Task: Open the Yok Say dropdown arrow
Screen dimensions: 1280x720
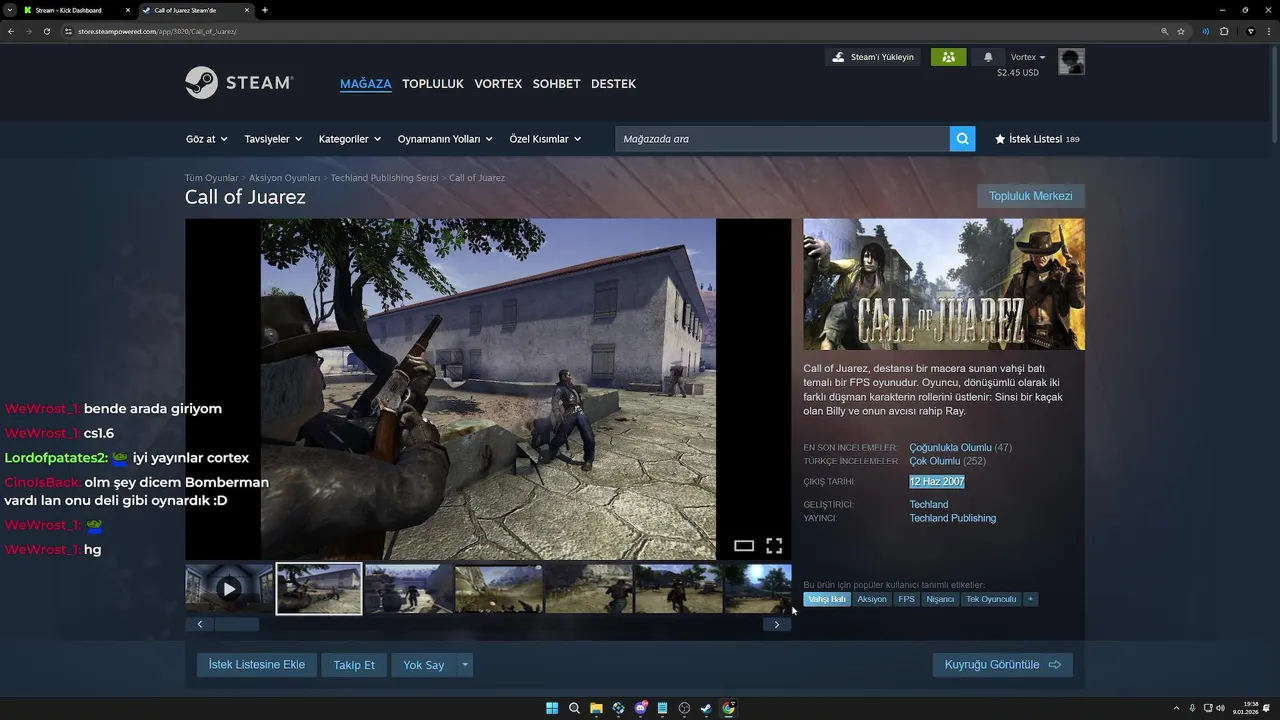Action: click(465, 665)
